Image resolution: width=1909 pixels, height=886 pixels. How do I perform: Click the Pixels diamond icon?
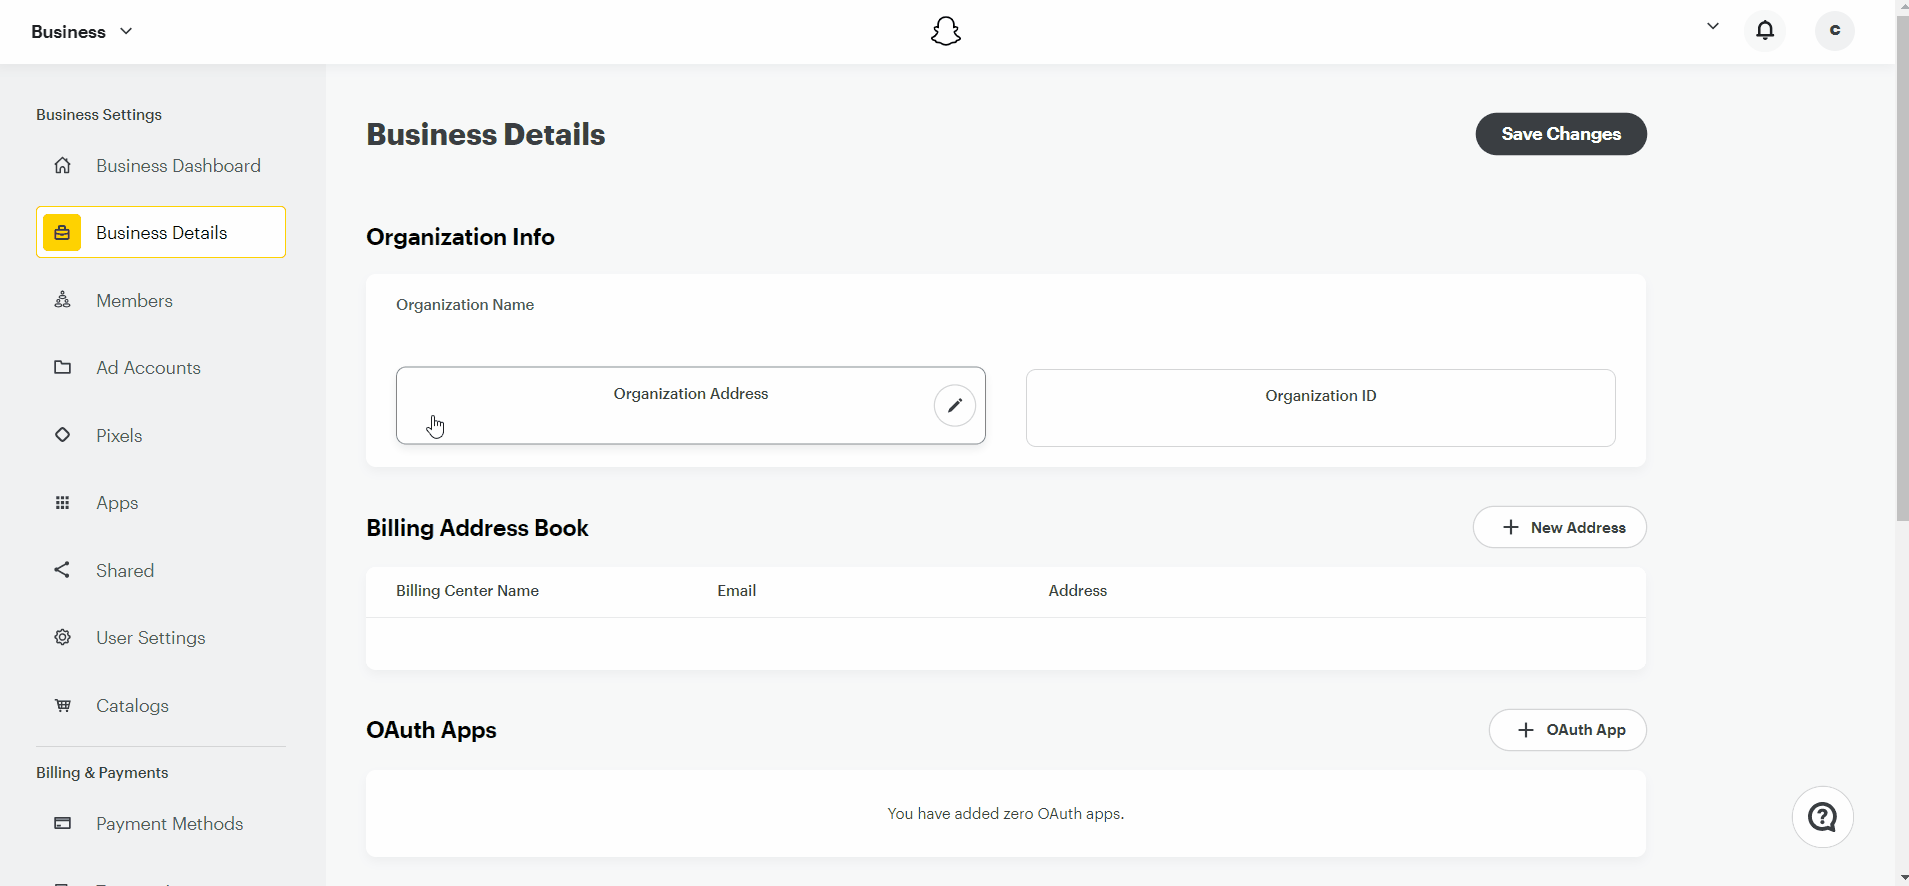tap(62, 434)
